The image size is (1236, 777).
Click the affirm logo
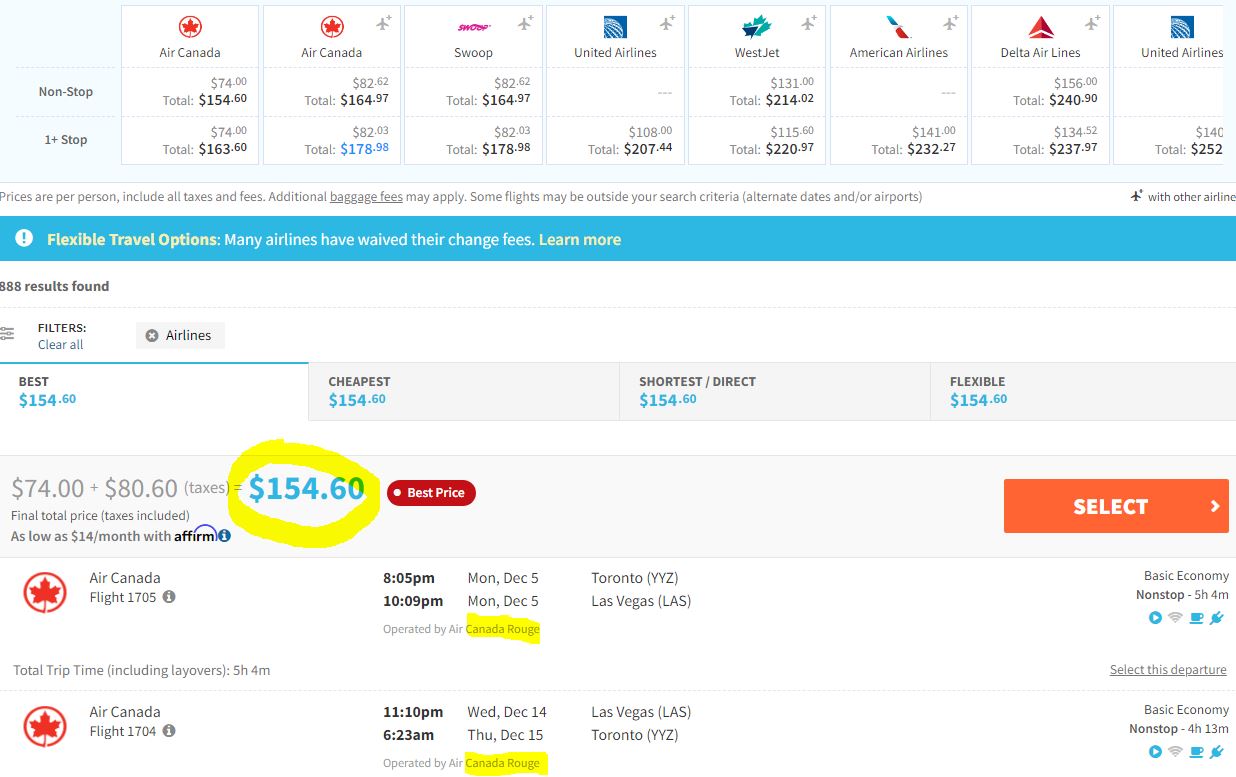(x=196, y=535)
